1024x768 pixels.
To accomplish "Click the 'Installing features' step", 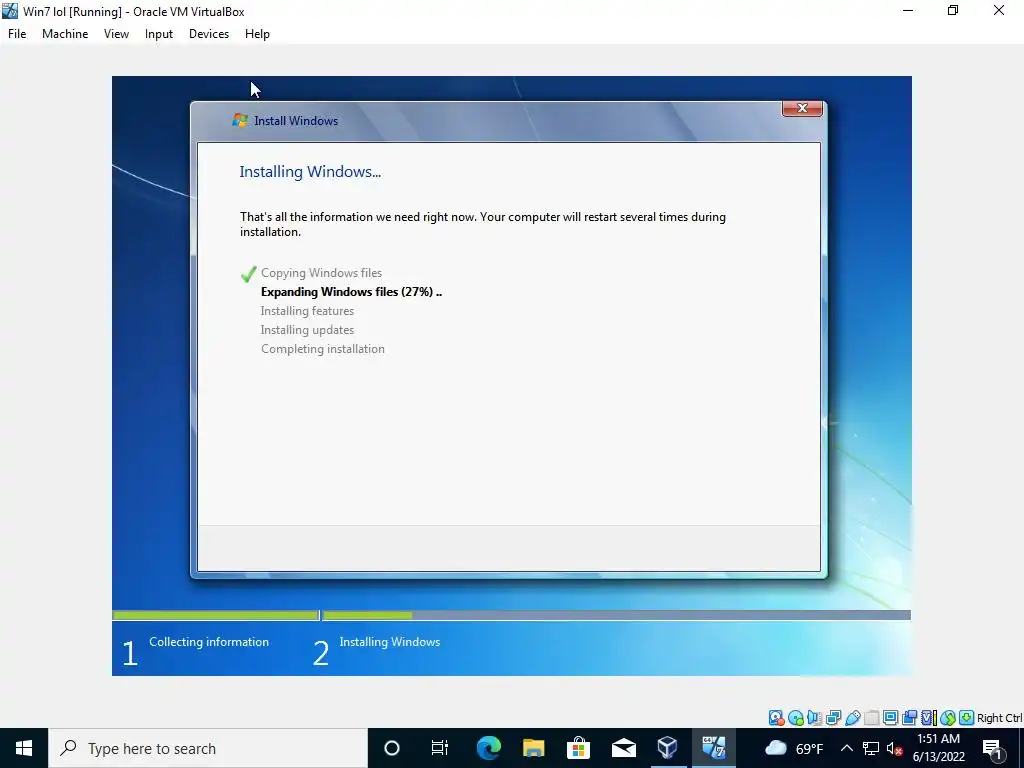I will pos(307,311).
